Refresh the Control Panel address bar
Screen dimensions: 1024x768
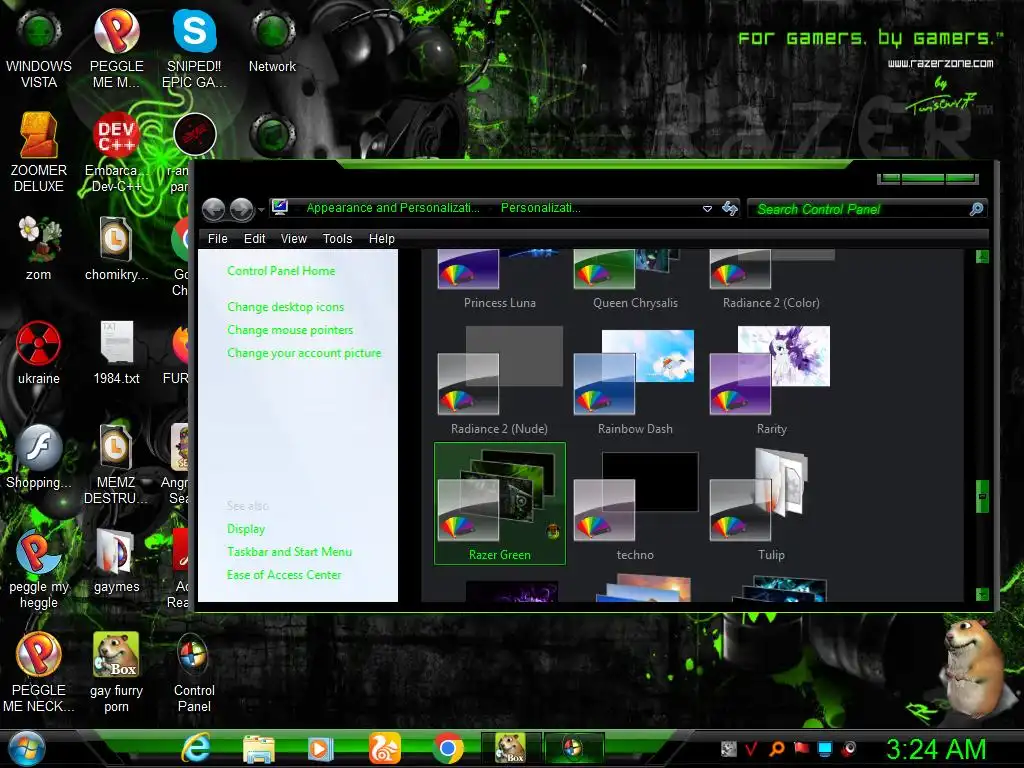click(x=729, y=208)
